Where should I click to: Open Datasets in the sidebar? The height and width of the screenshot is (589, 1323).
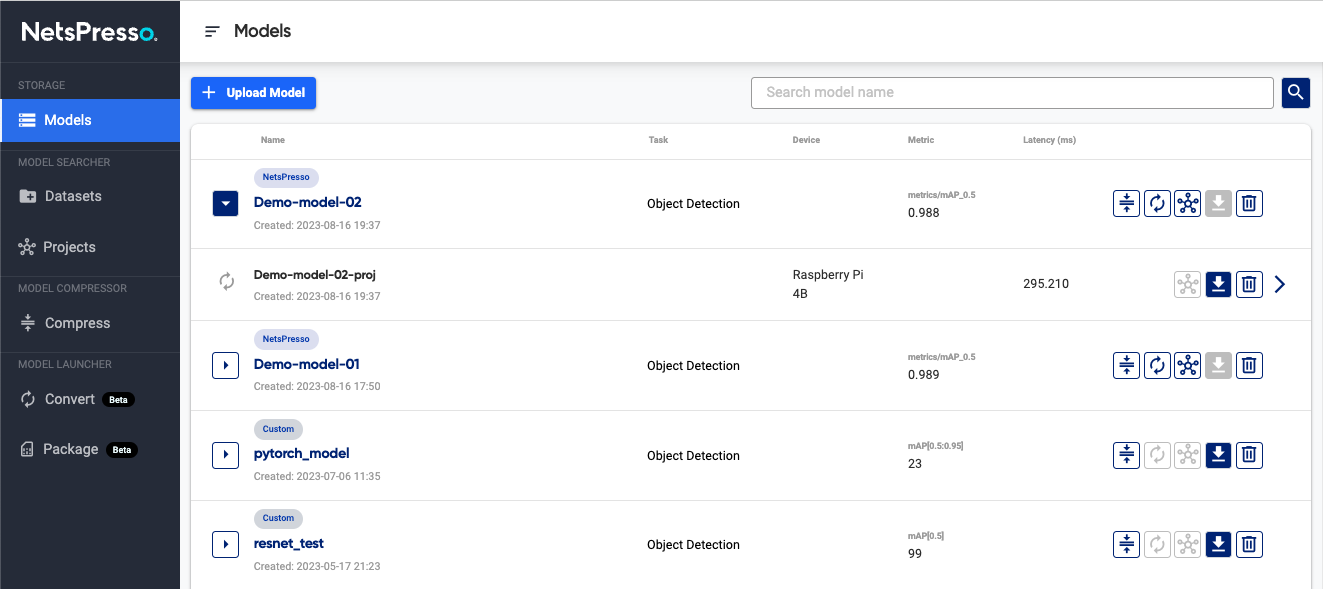(x=73, y=196)
